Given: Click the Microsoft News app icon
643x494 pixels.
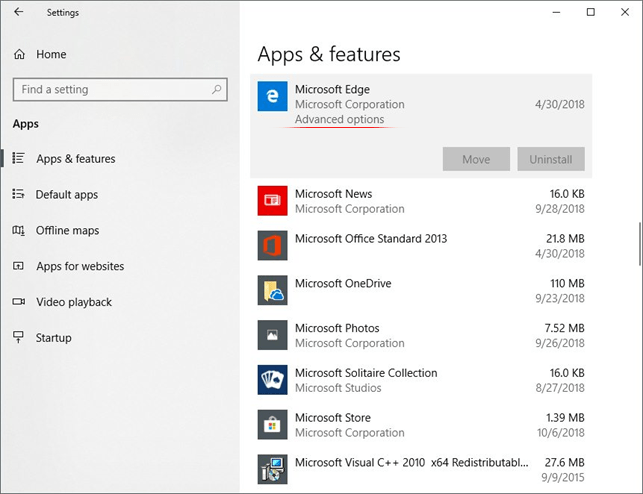Looking at the screenshot, I should click(x=272, y=200).
